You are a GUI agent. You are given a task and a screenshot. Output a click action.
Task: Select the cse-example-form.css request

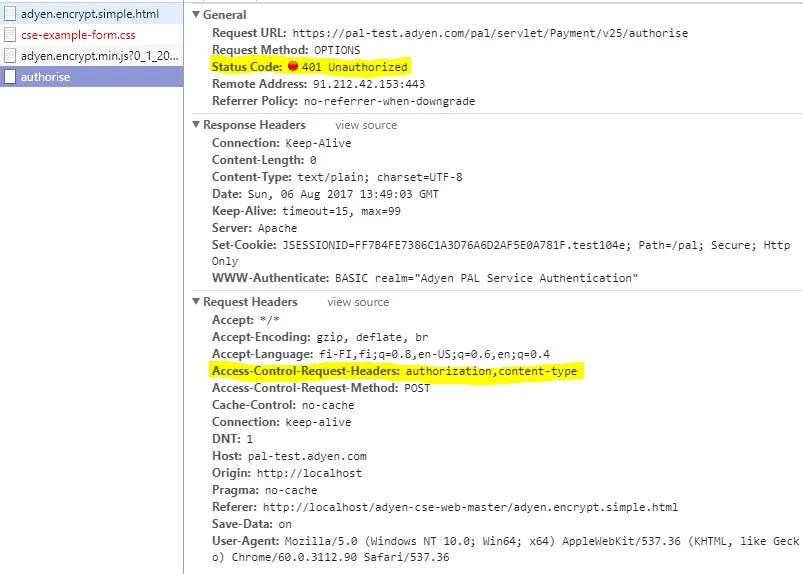91,35
